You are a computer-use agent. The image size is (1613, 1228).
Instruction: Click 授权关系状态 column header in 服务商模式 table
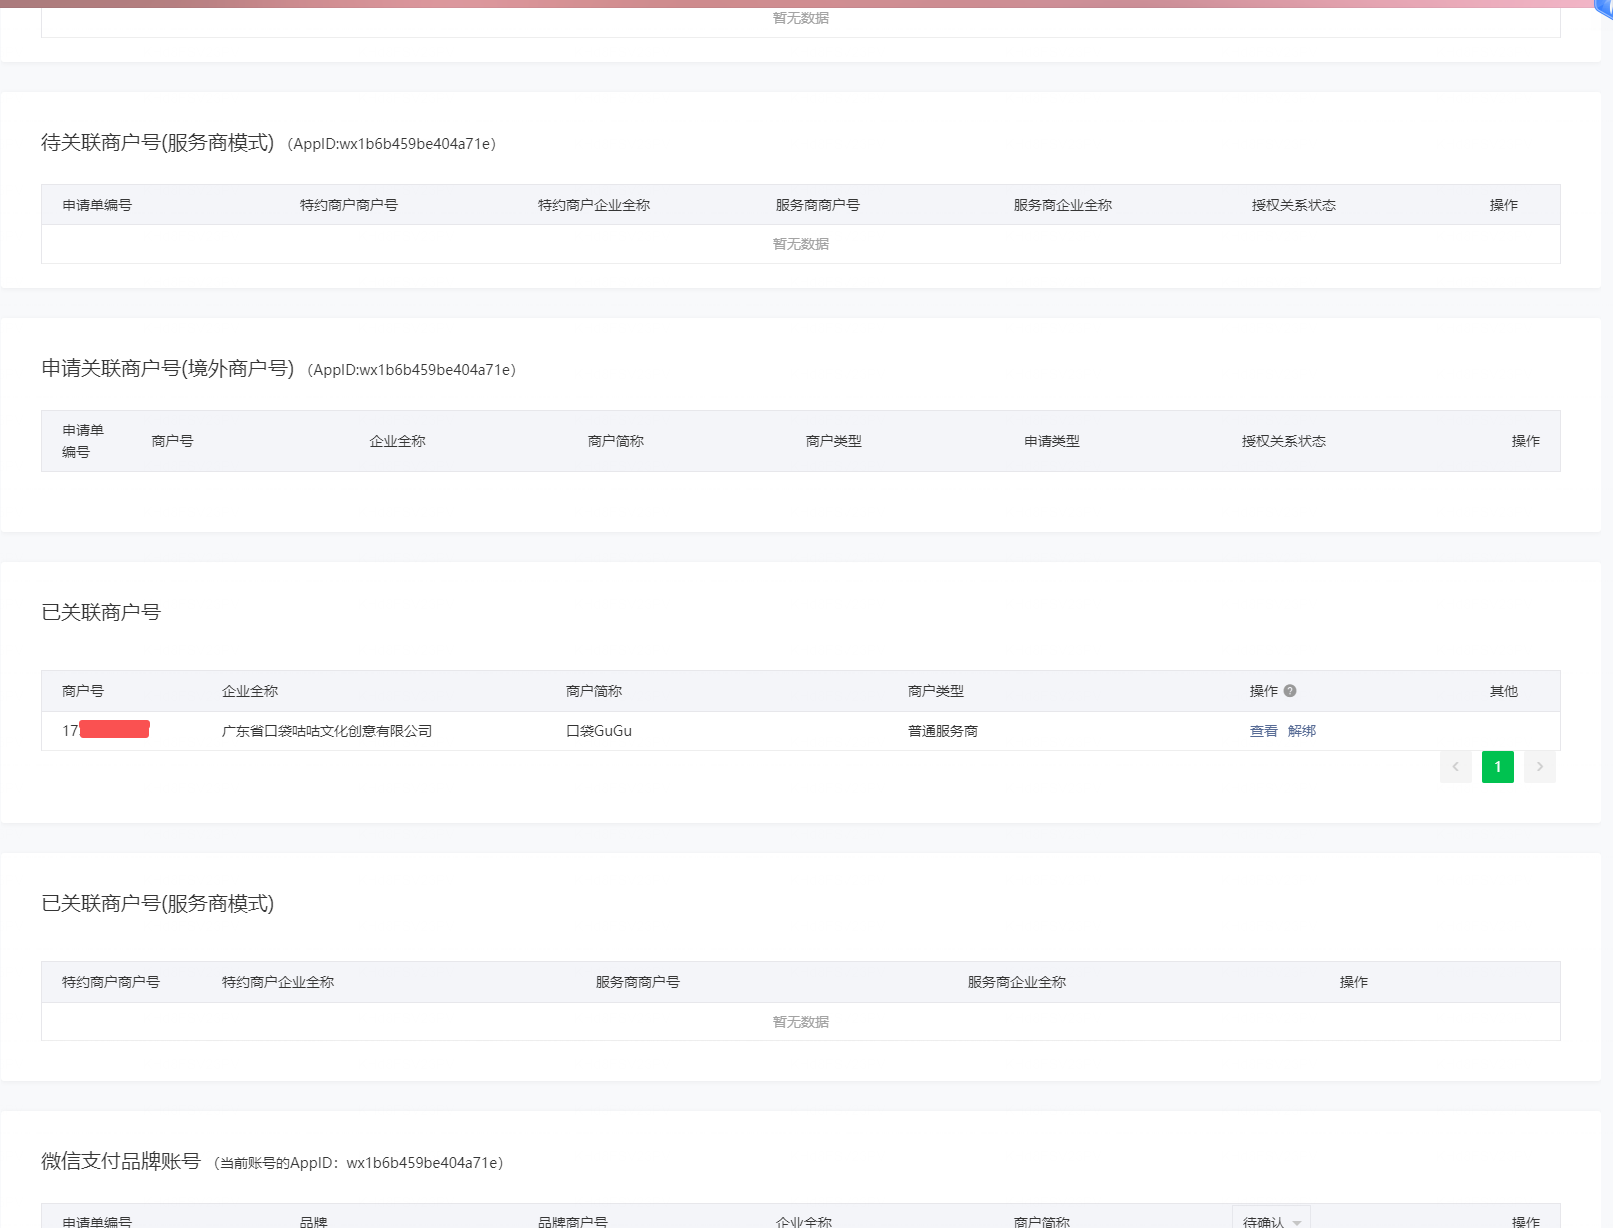click(x=1294, y=205)
